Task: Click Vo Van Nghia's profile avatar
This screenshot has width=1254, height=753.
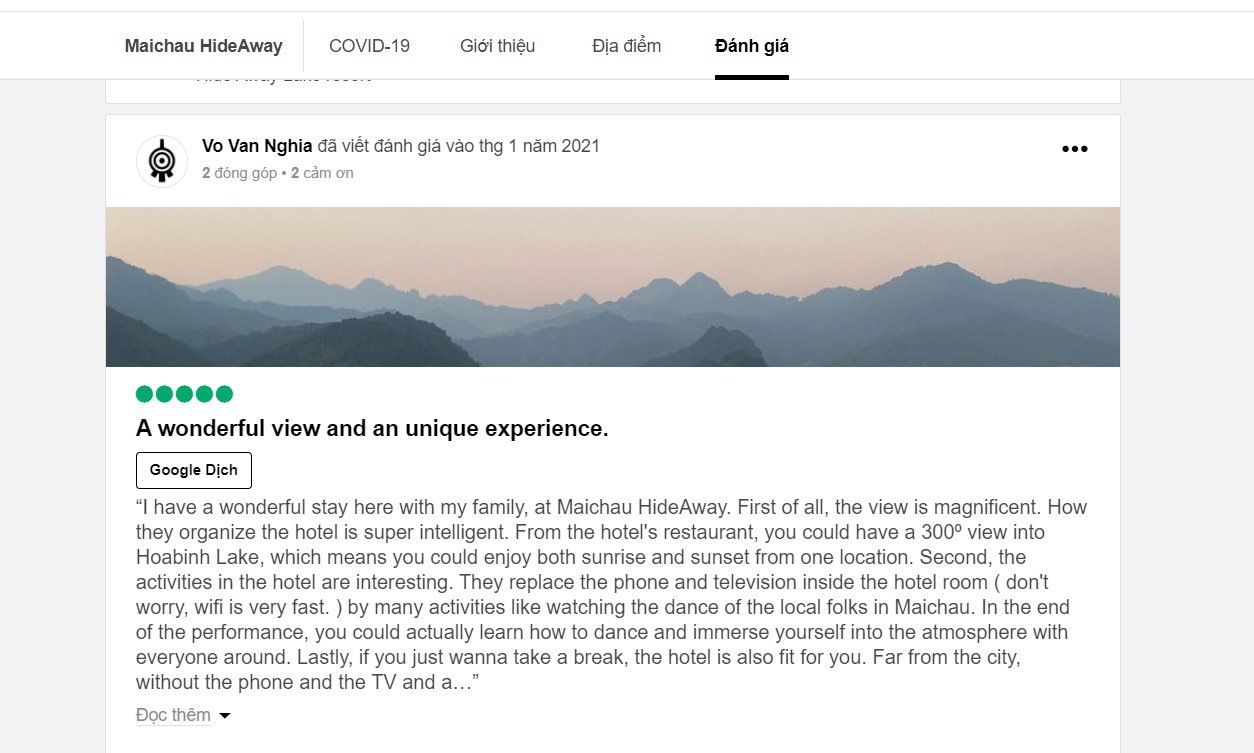Action: pos(162,161)
